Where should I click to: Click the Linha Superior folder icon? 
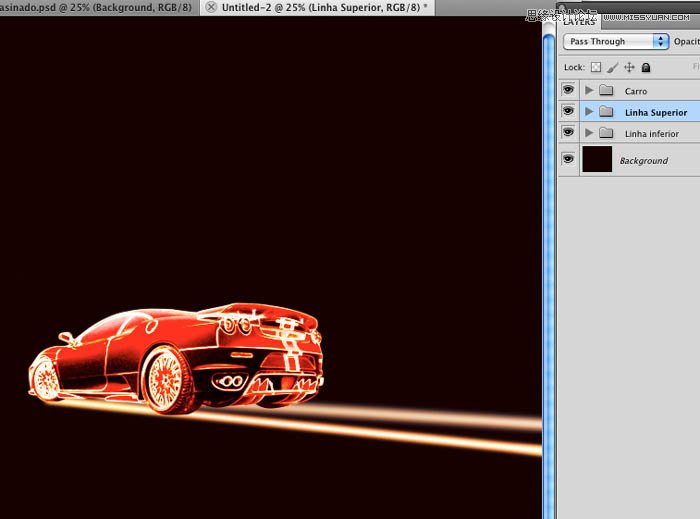coord(606,112)
